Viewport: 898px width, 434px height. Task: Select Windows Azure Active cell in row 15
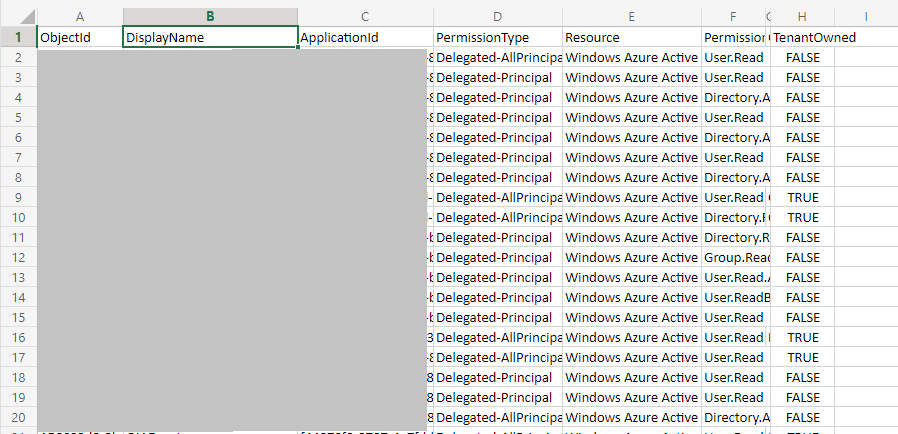632,317
